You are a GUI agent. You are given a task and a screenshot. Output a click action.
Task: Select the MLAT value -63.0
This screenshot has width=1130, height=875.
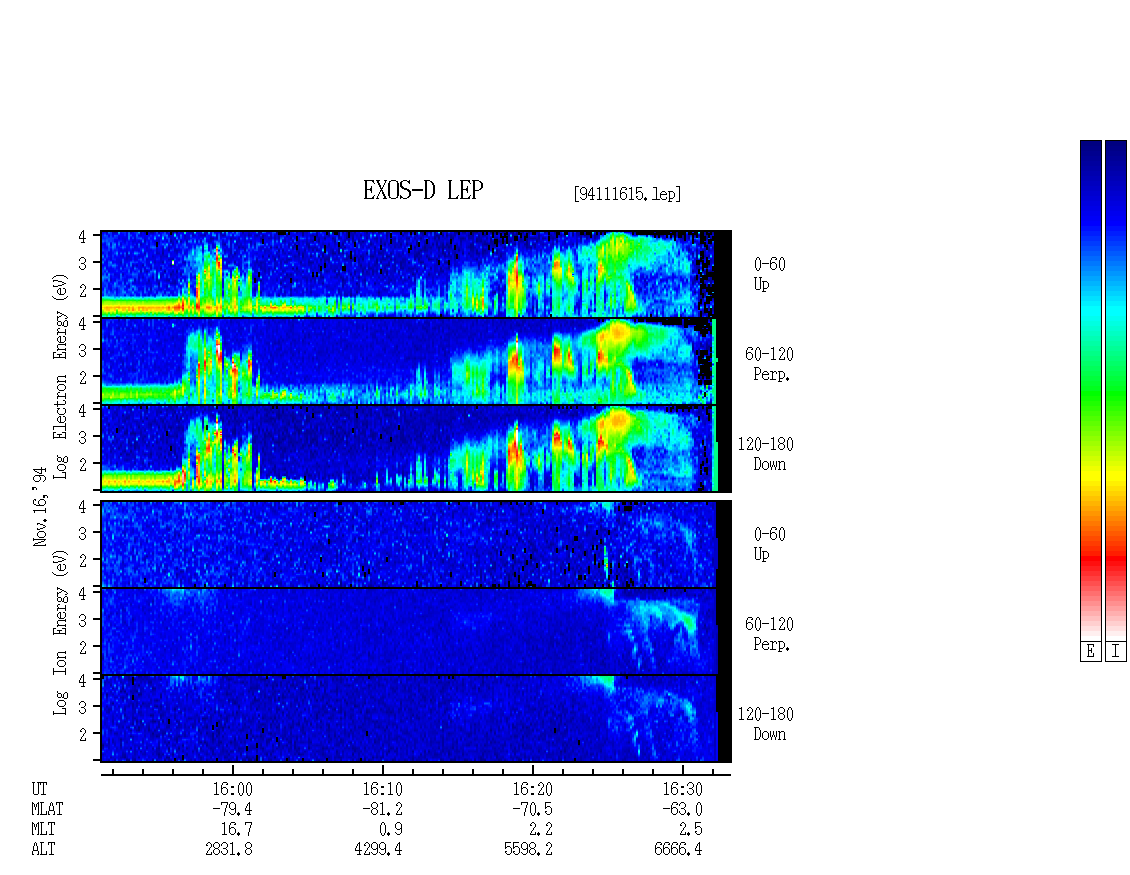pos(682,809)
